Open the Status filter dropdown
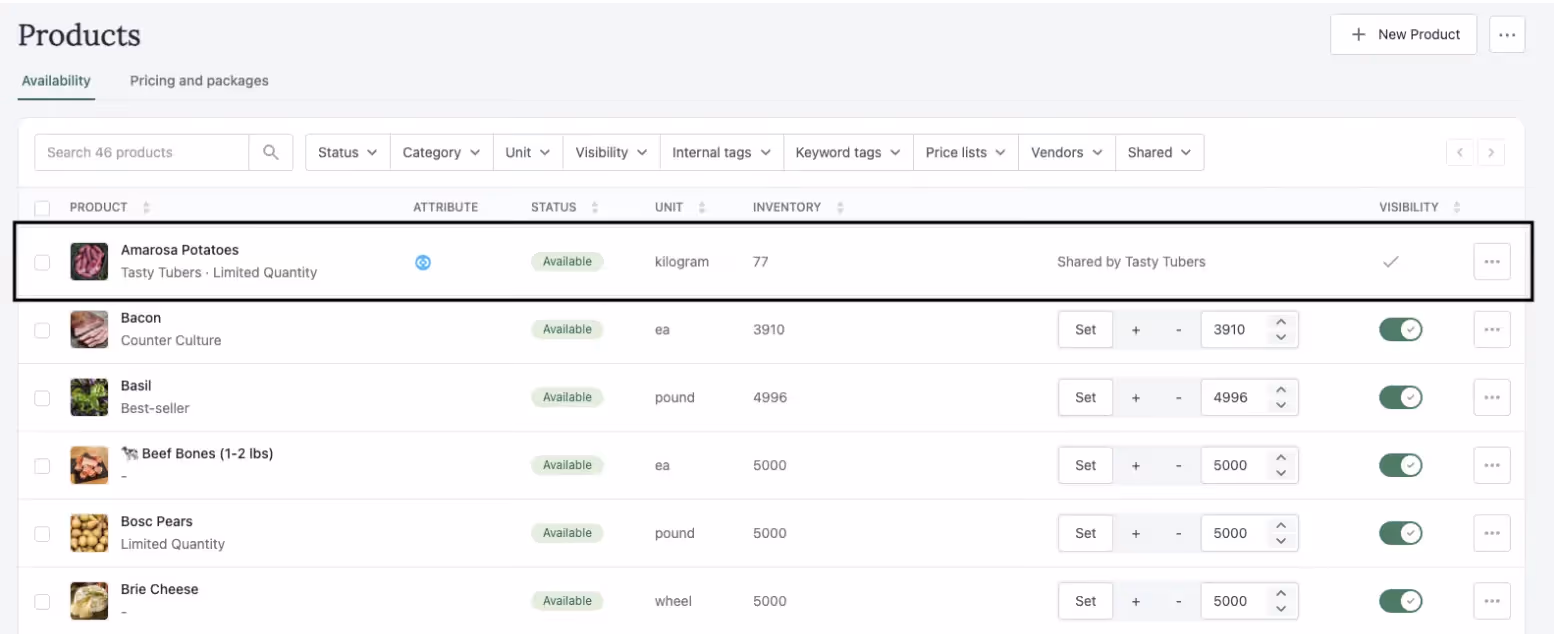1554x634 pixels. click(347, 152)
